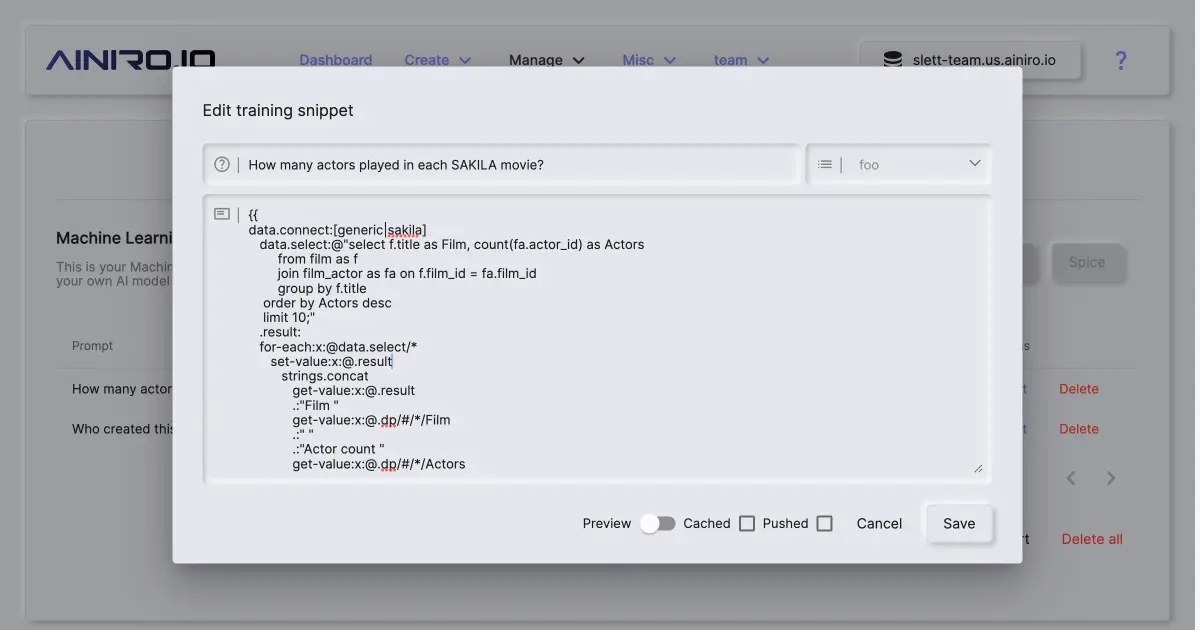Viewport: 1200px width, 630px height.
Task: Toggle the Preview switch
Action: point(658,523)
